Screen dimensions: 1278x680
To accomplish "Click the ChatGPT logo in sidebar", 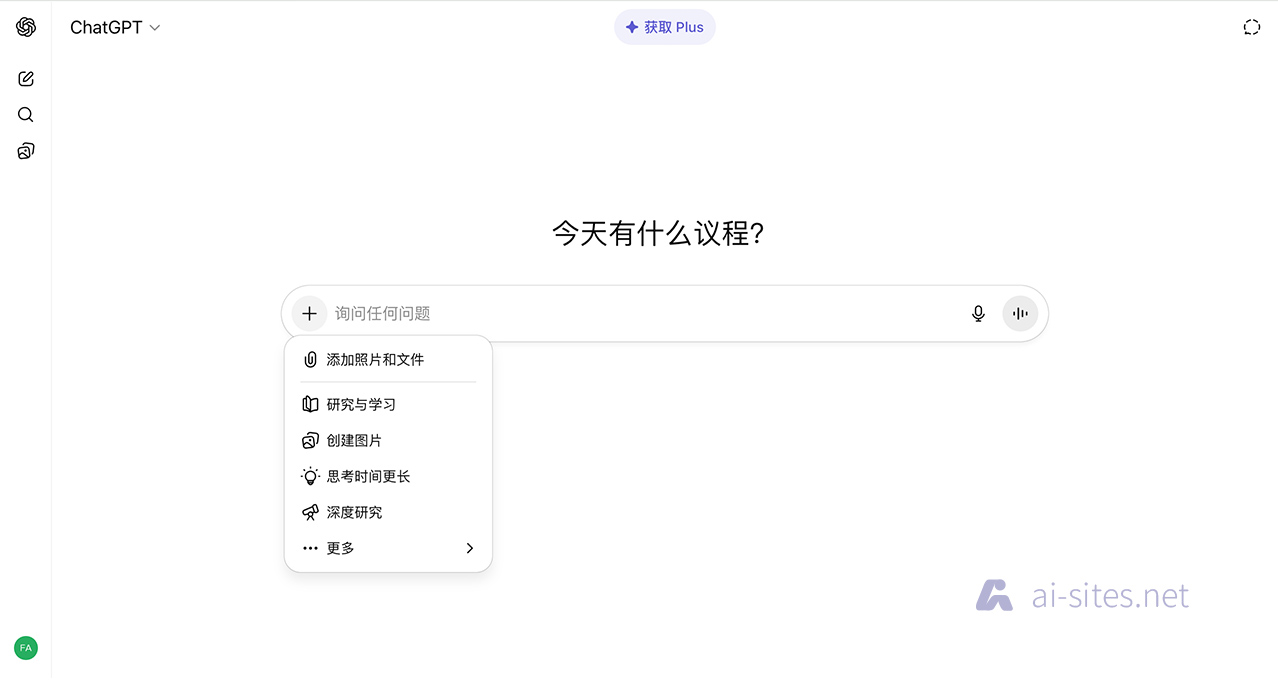I will tap(26, 27).
